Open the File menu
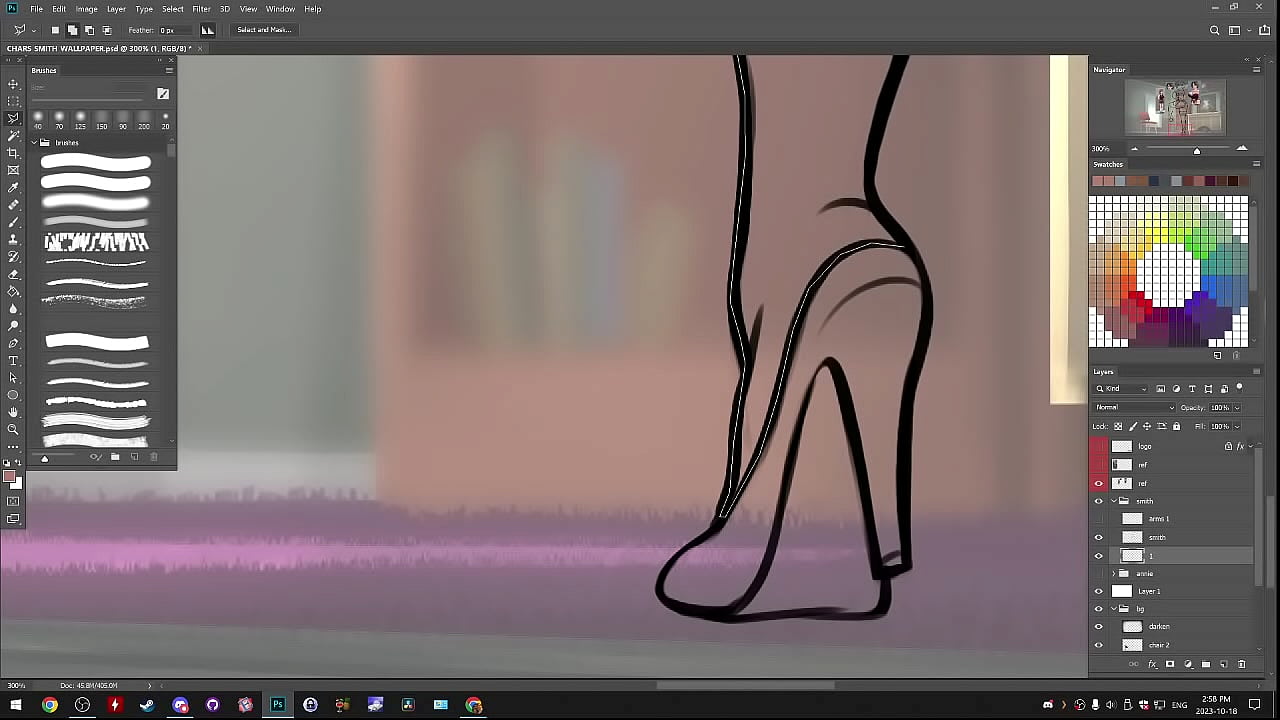The image size is (1280, 720). point(36,9)
